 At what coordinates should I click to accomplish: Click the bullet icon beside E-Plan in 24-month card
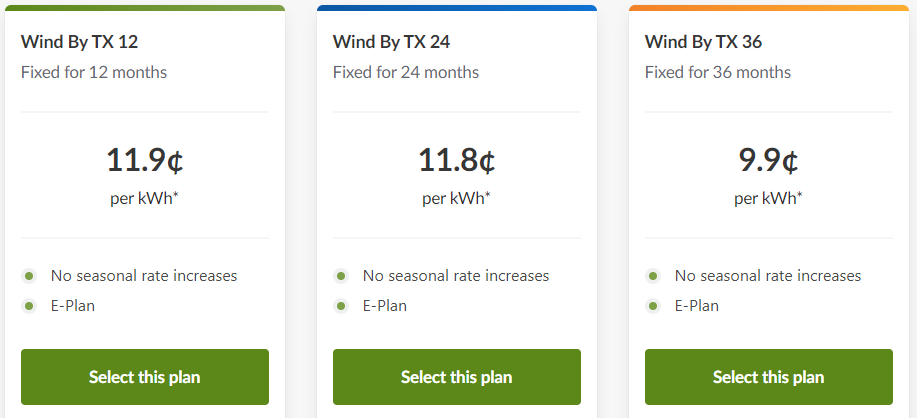pos(342,306)
